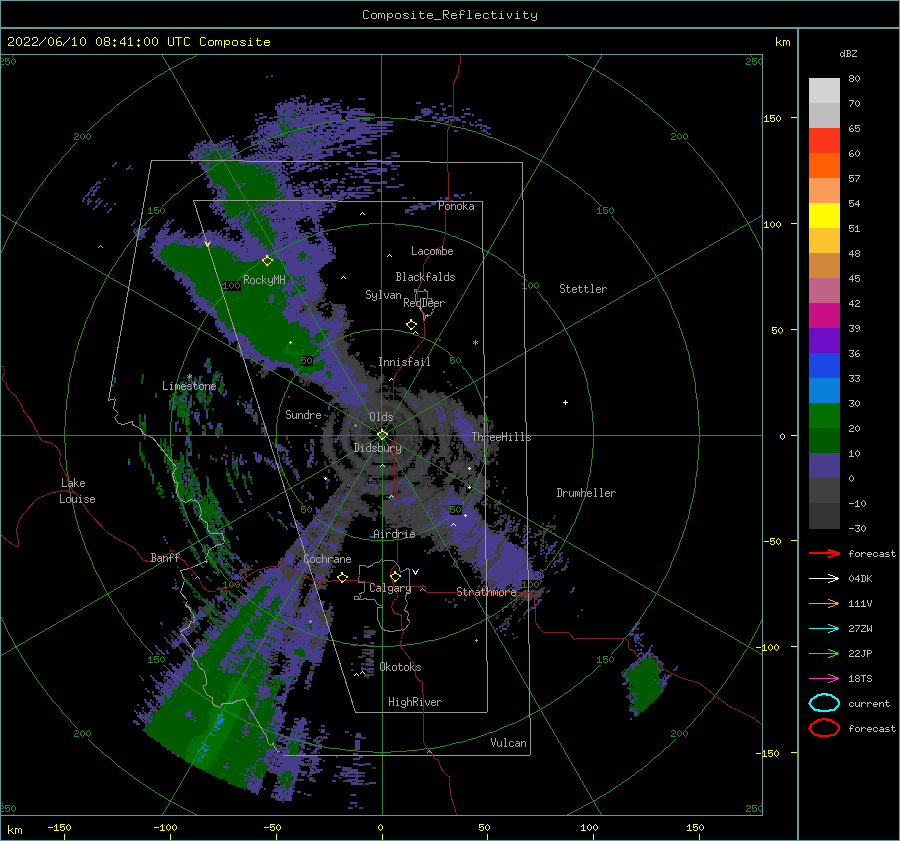Select the bright blue 33-36 dBZ swatch
Screen dimensions: 900x841
click(824, 365)
